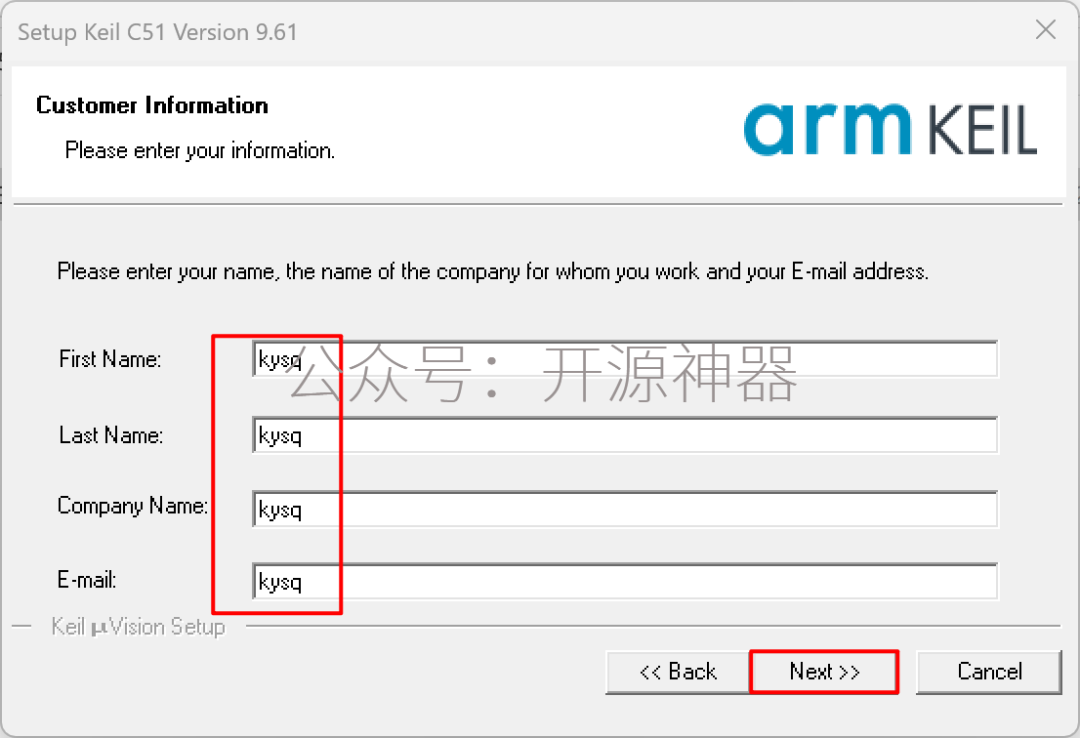This screenshot has height=738, width=1080.
Task: Cancel the Keil C51 setup
Action: 989,672
